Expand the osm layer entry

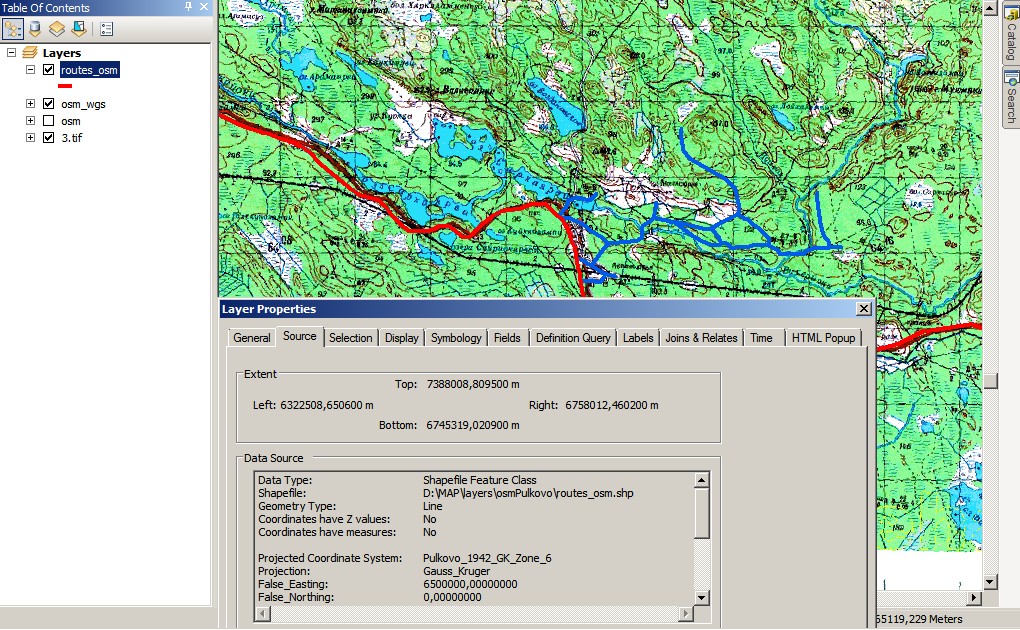click(30, 120)
